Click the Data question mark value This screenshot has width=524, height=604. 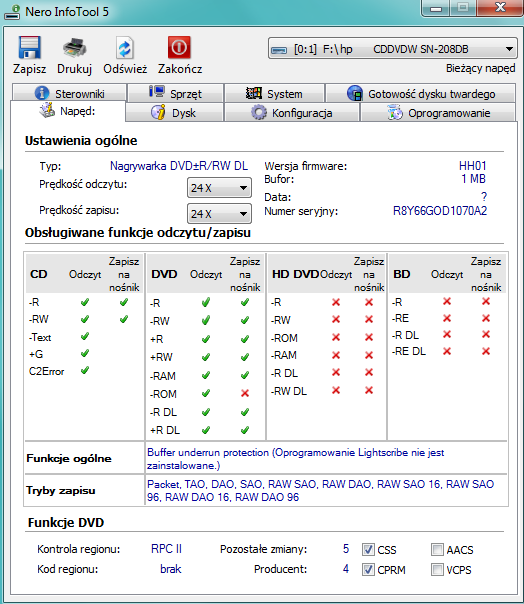[x=484, y=197]
